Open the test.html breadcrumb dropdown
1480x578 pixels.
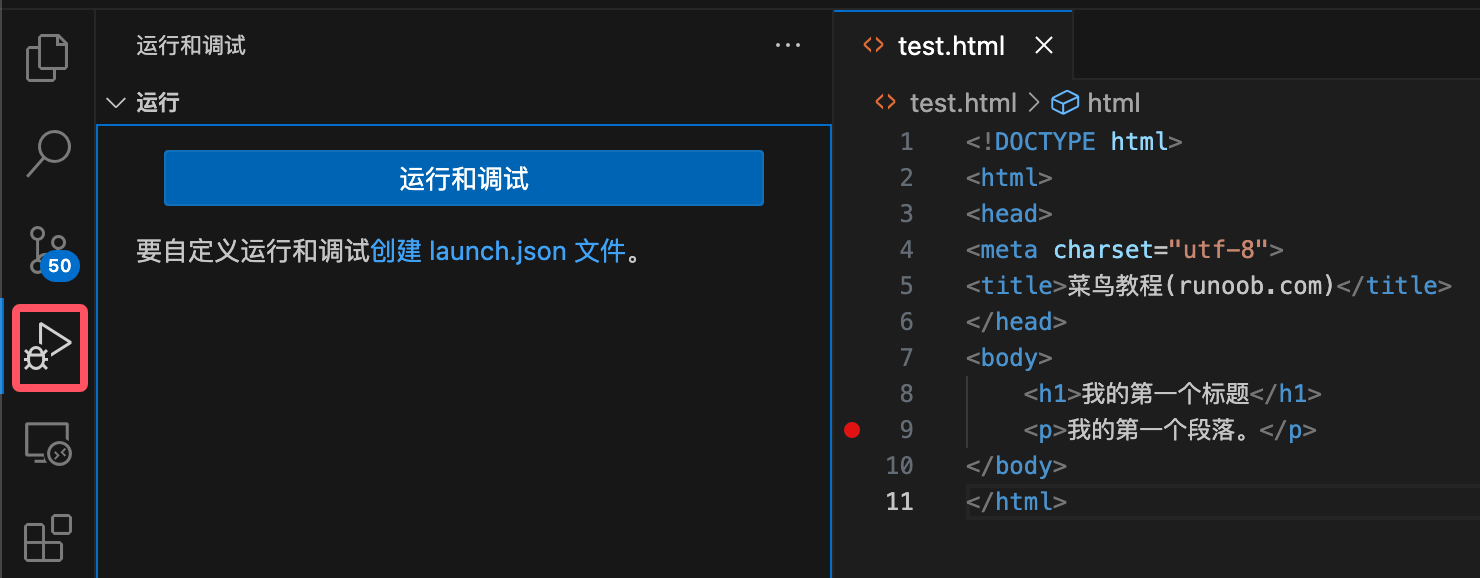[x=962, y=103]
